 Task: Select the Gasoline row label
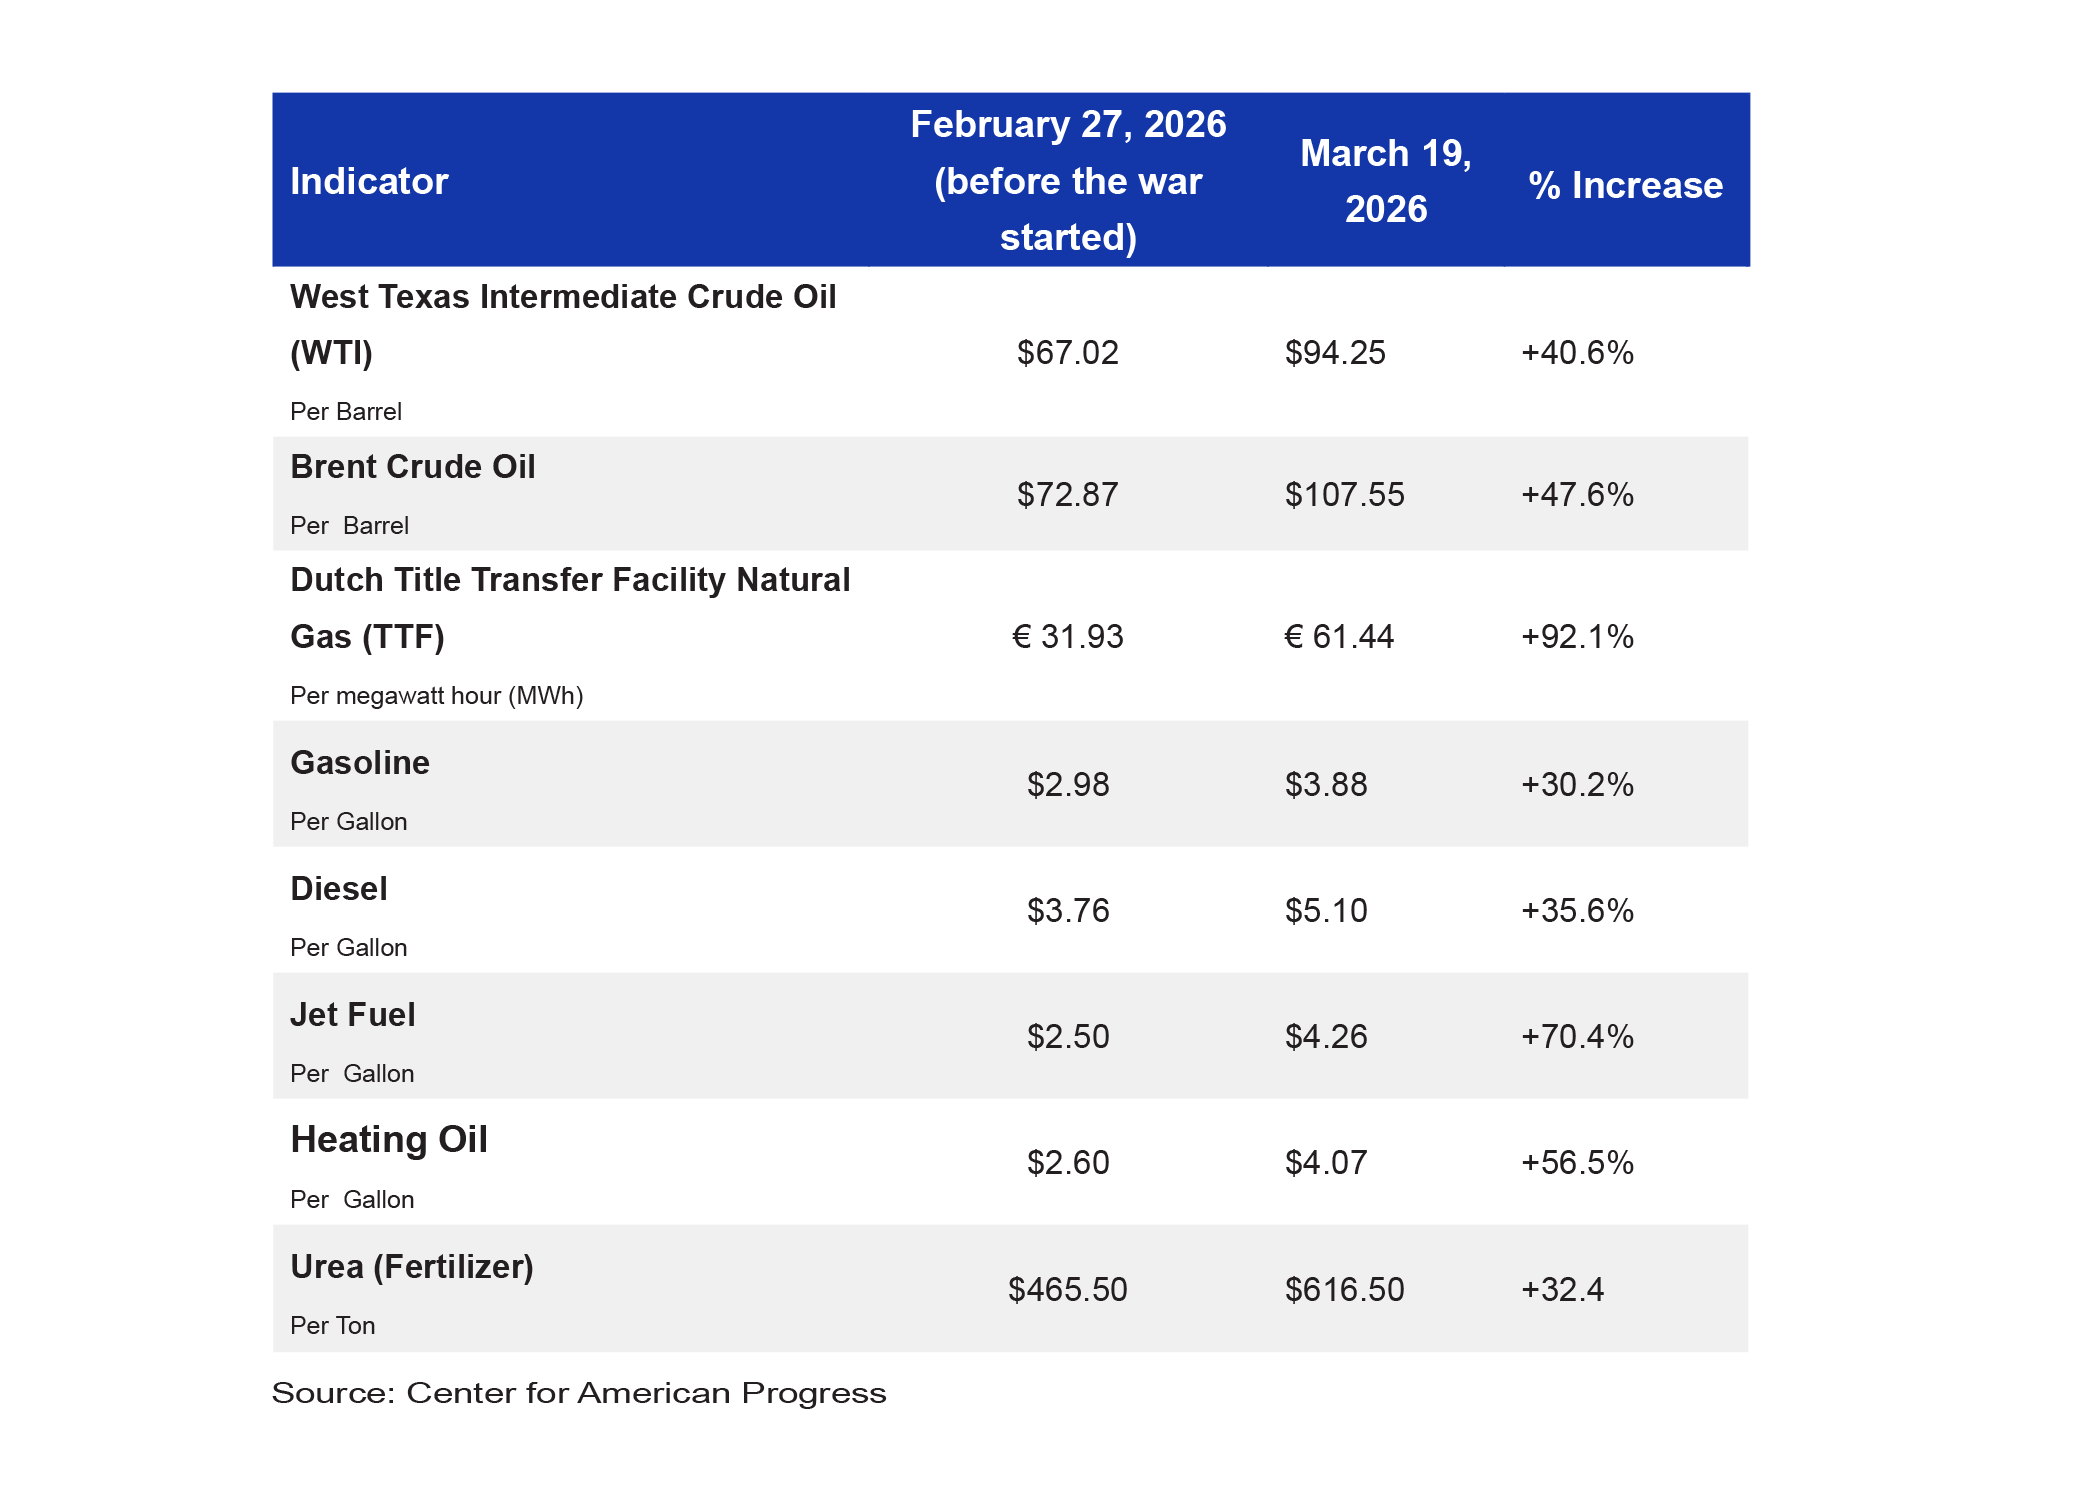pyautogui.click(x=360, y=762)
